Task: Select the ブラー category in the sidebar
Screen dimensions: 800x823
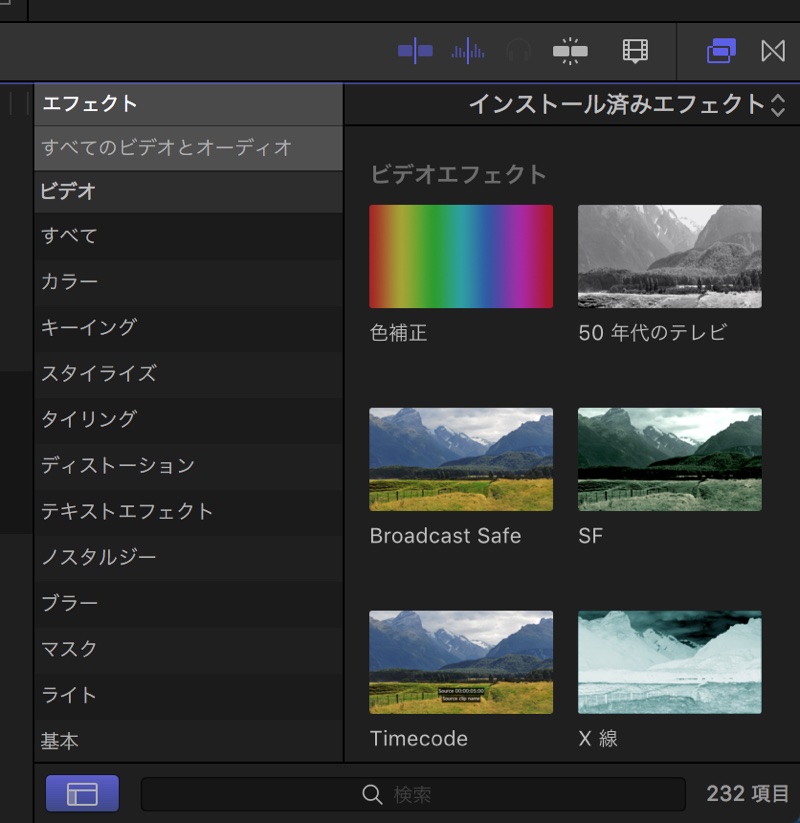Action: click(70, 603)
